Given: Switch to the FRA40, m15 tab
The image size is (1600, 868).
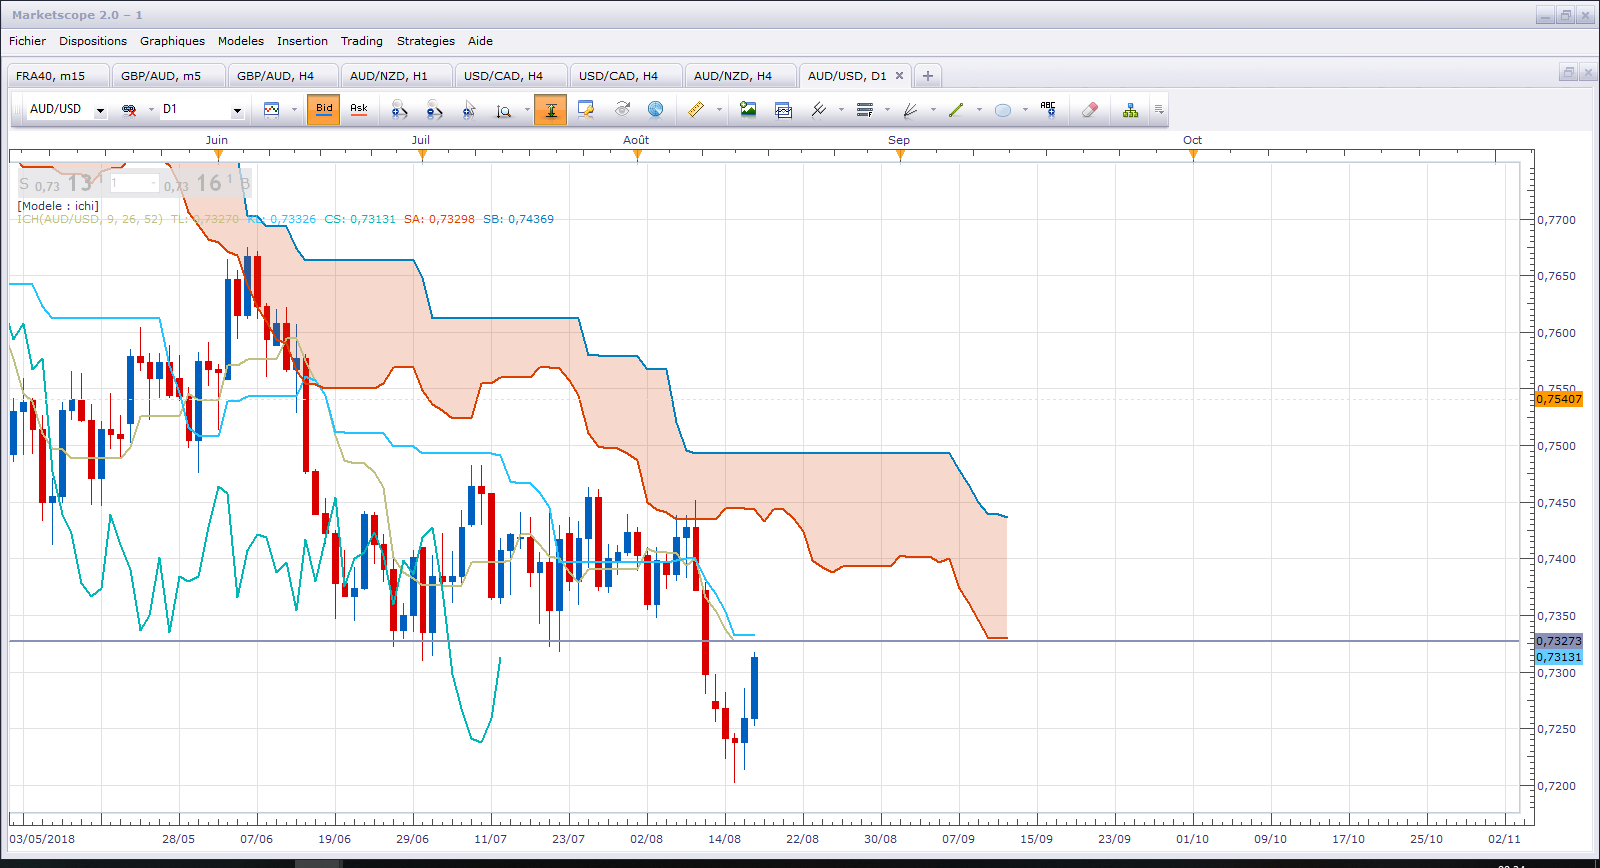Looking at the screenshot, I should [58, 76].
